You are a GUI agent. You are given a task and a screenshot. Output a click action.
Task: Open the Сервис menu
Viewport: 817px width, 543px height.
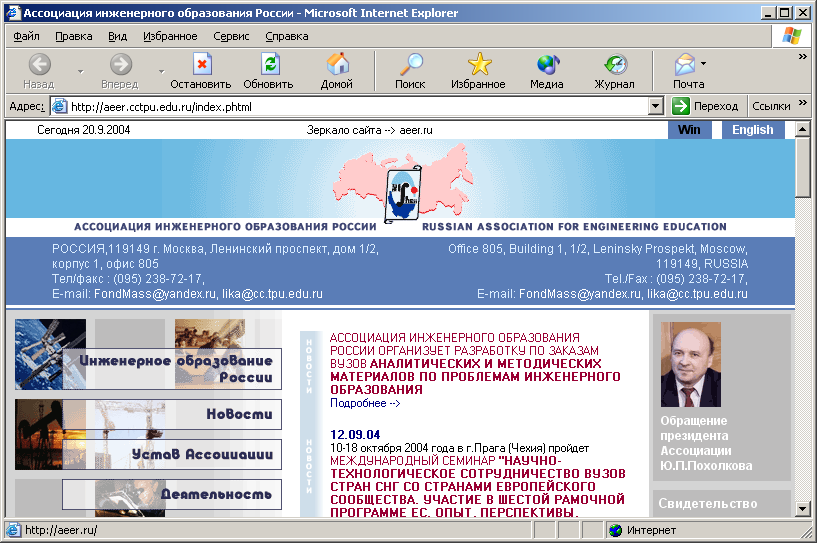231,36
